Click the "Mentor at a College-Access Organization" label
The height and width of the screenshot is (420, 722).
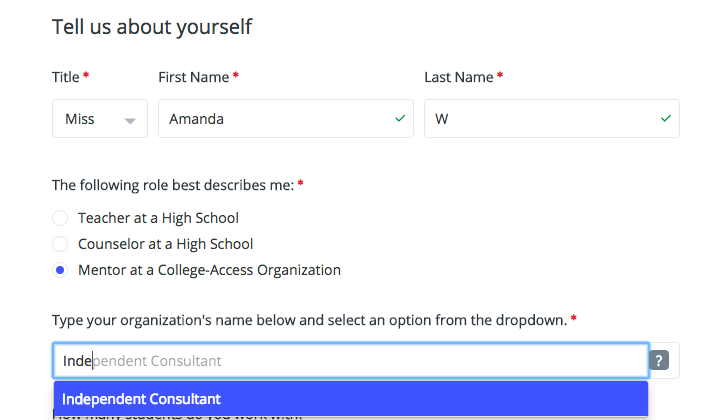(x=209, y=270)
